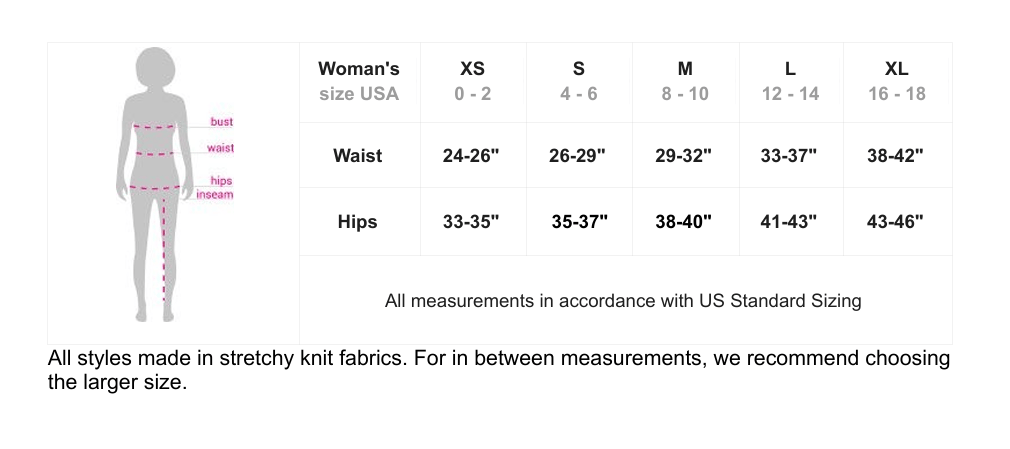1010x449 pixels.
Task: Click the woman silhouette figure
Action: click(x=155, y=185)
